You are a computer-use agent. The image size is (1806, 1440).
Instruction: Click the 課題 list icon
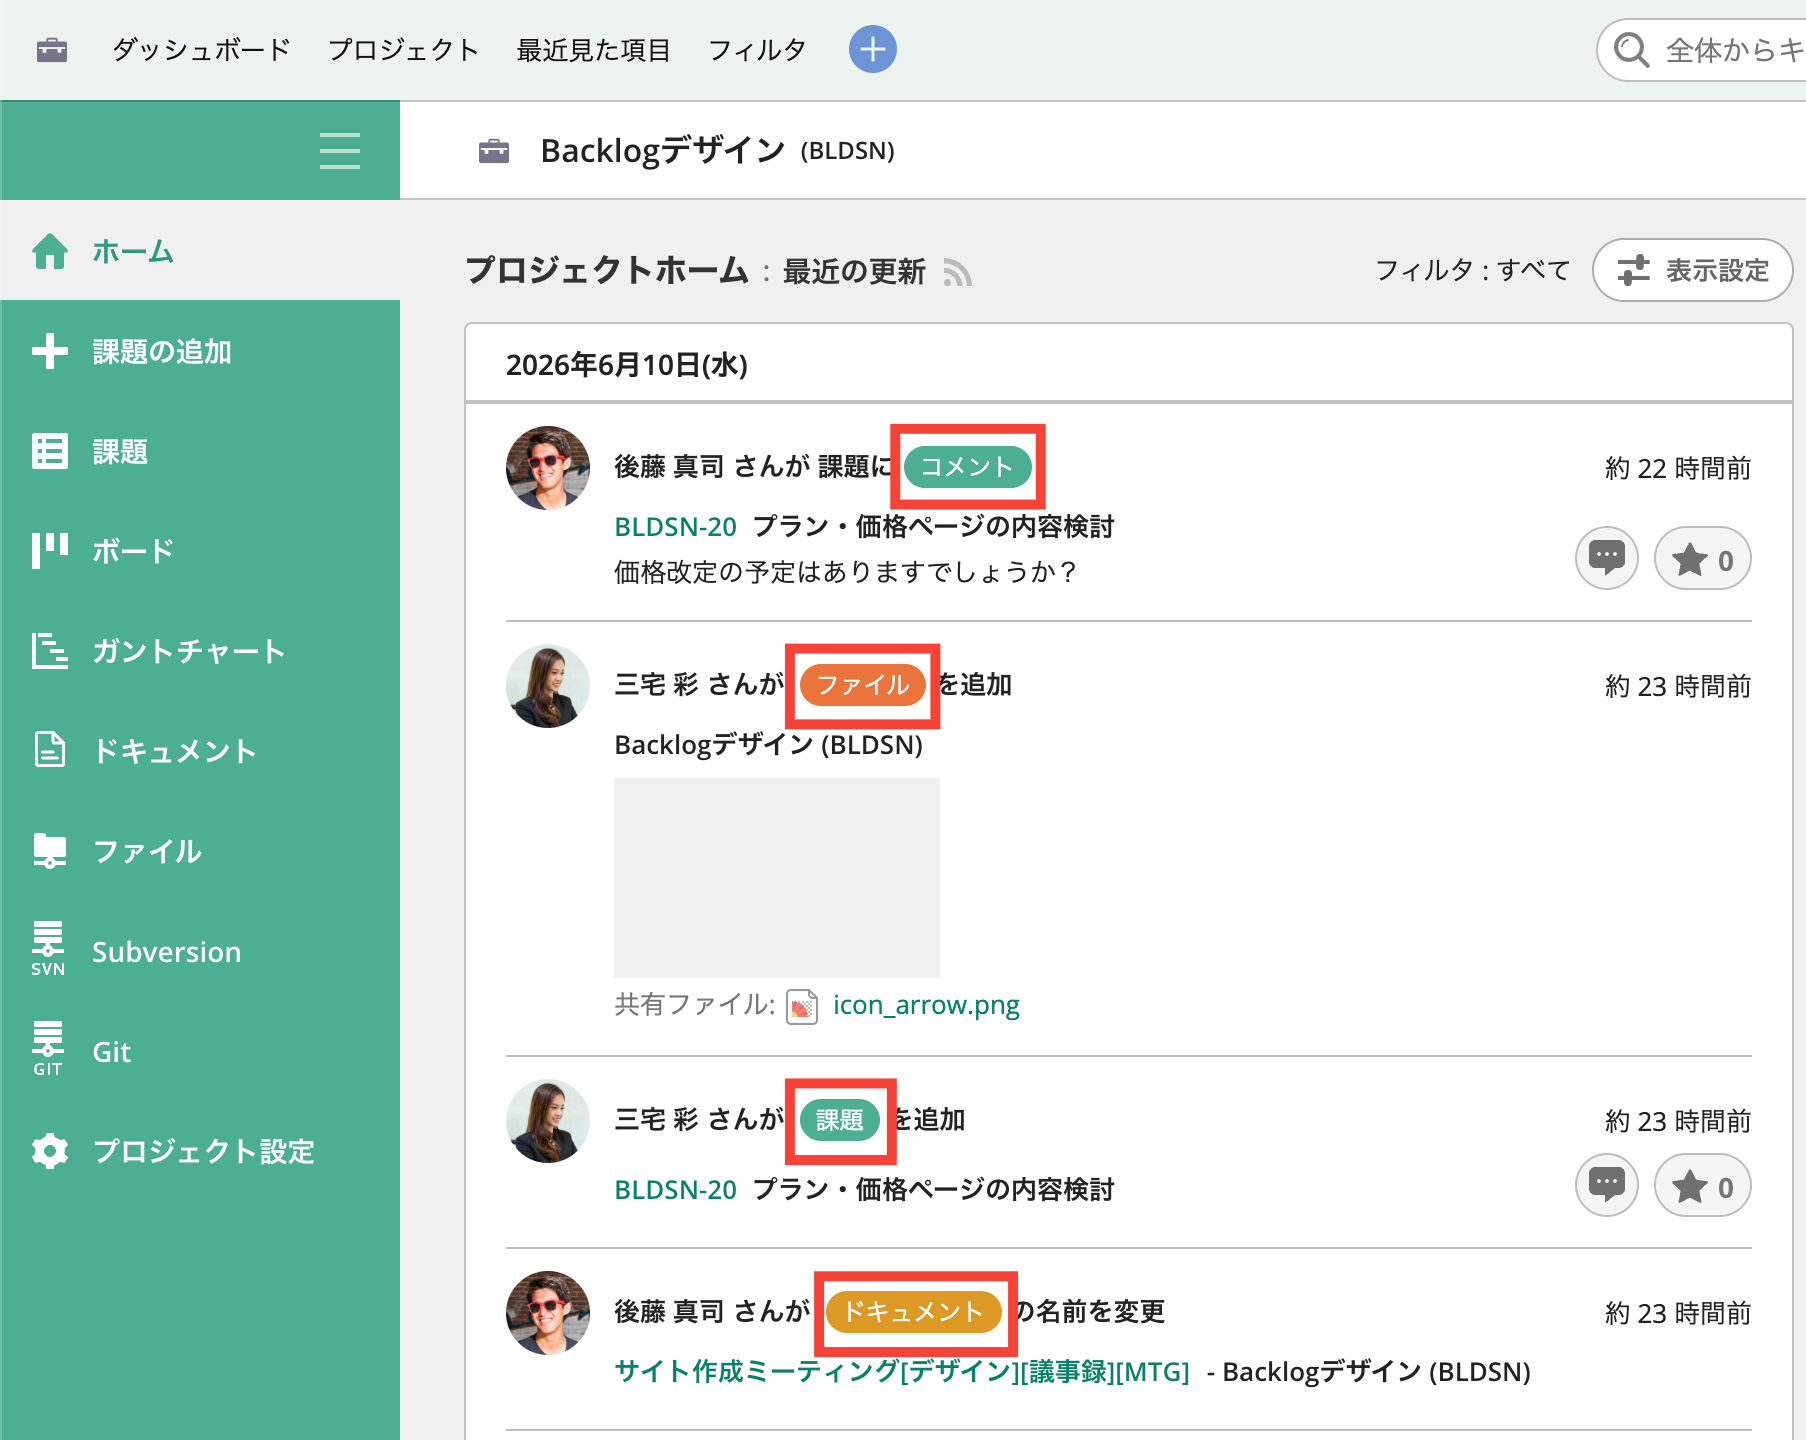[x=50, y=451]
